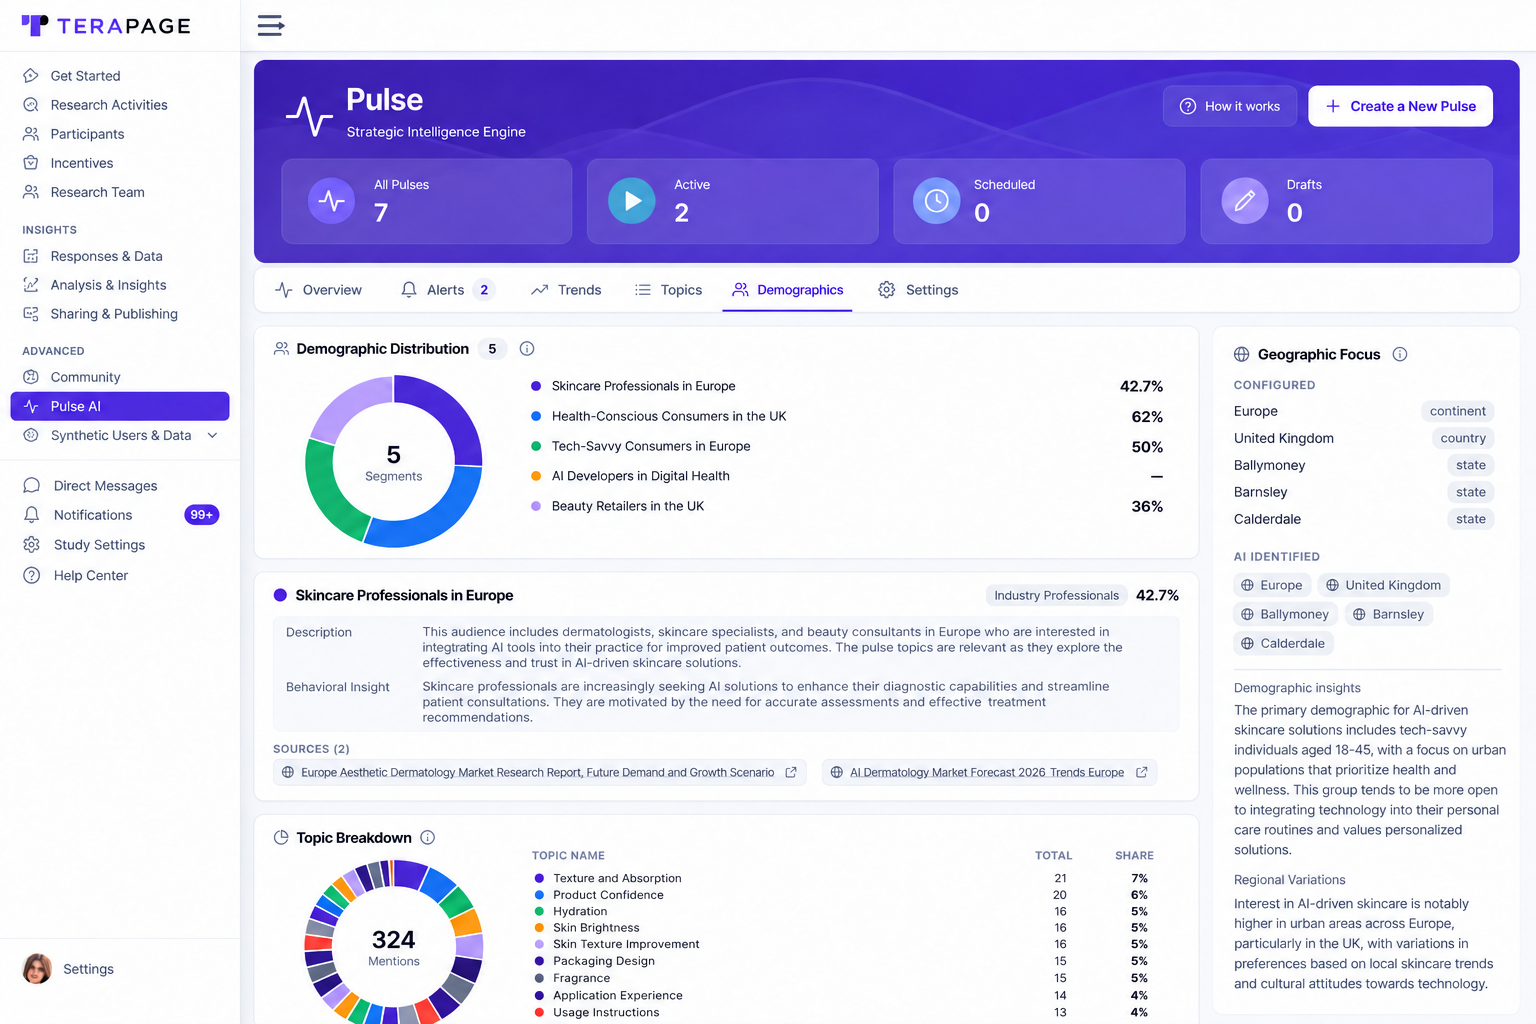
Task: Toggle the sidebar with the hamburger icon
Action: pos(270,25)
